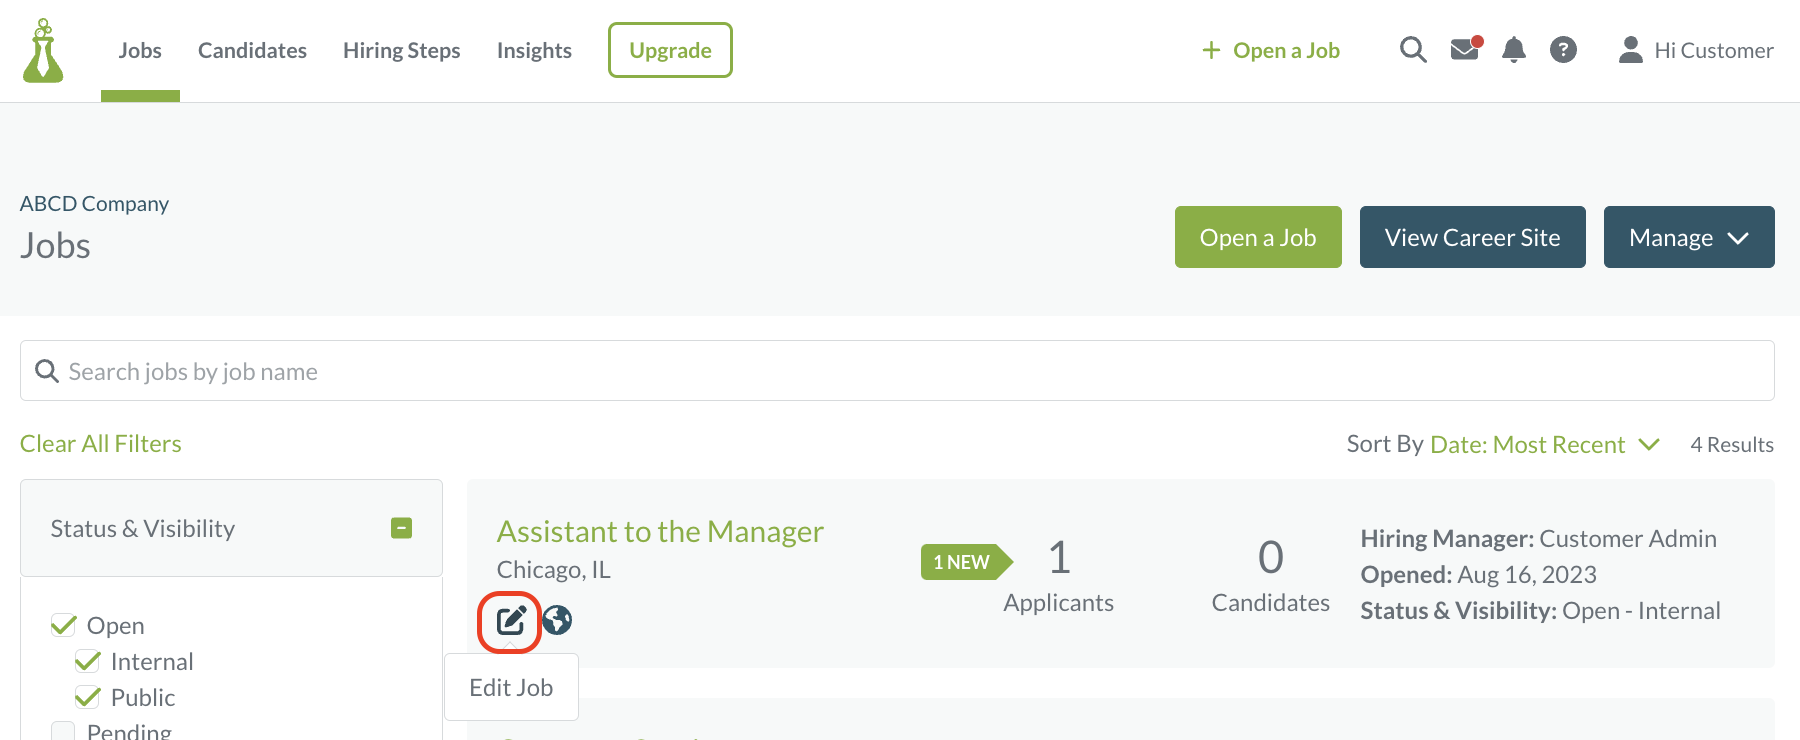Open the search magnifier in header
The height and width of the screenshot is (740, 1800).
pos(1413,50)
